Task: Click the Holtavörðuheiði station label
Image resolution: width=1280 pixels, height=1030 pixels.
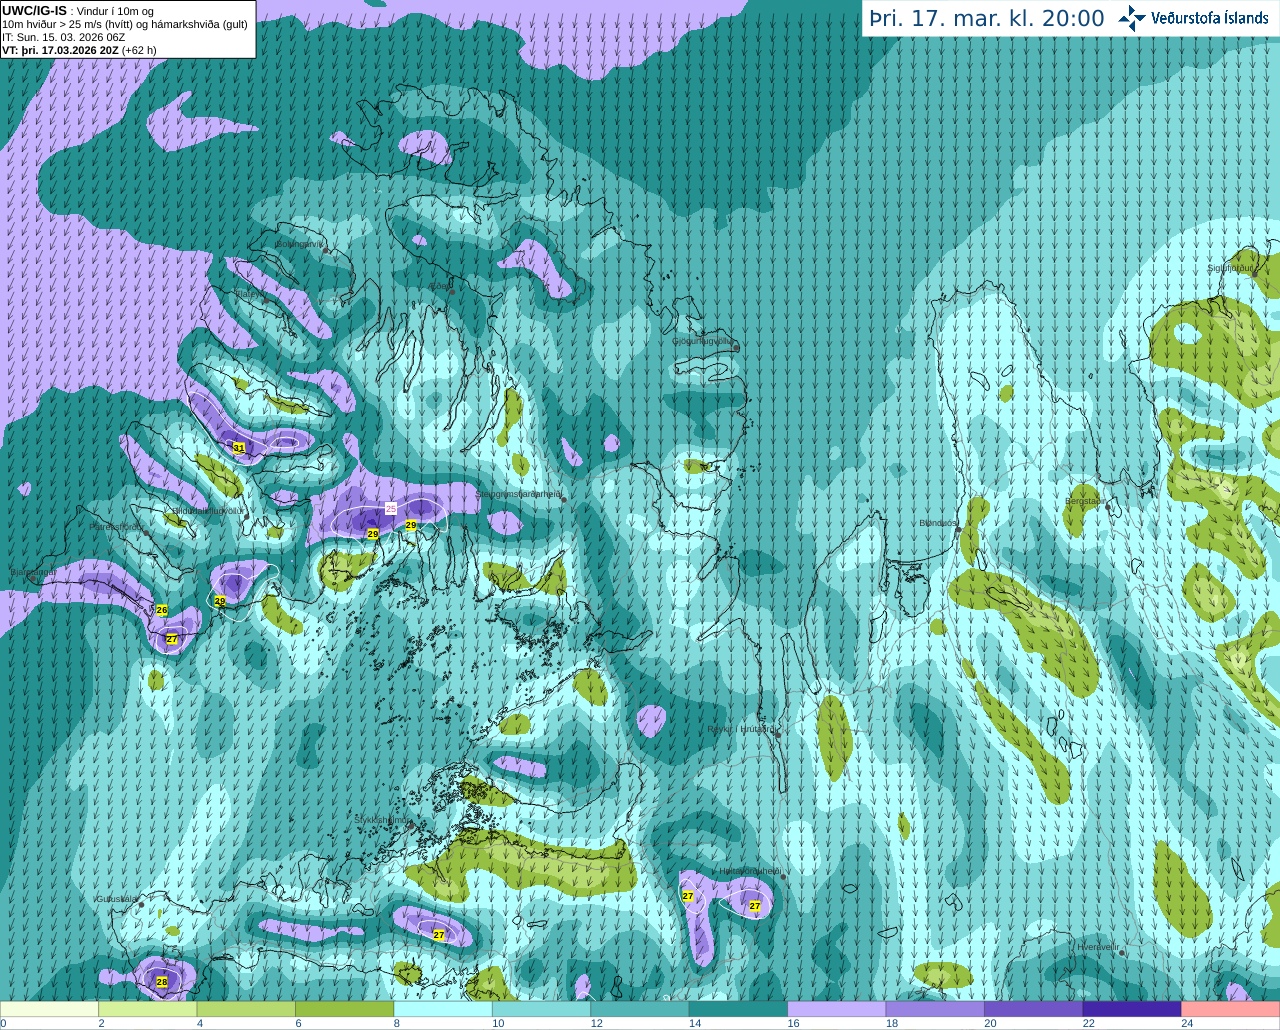Action: point(749,871)
